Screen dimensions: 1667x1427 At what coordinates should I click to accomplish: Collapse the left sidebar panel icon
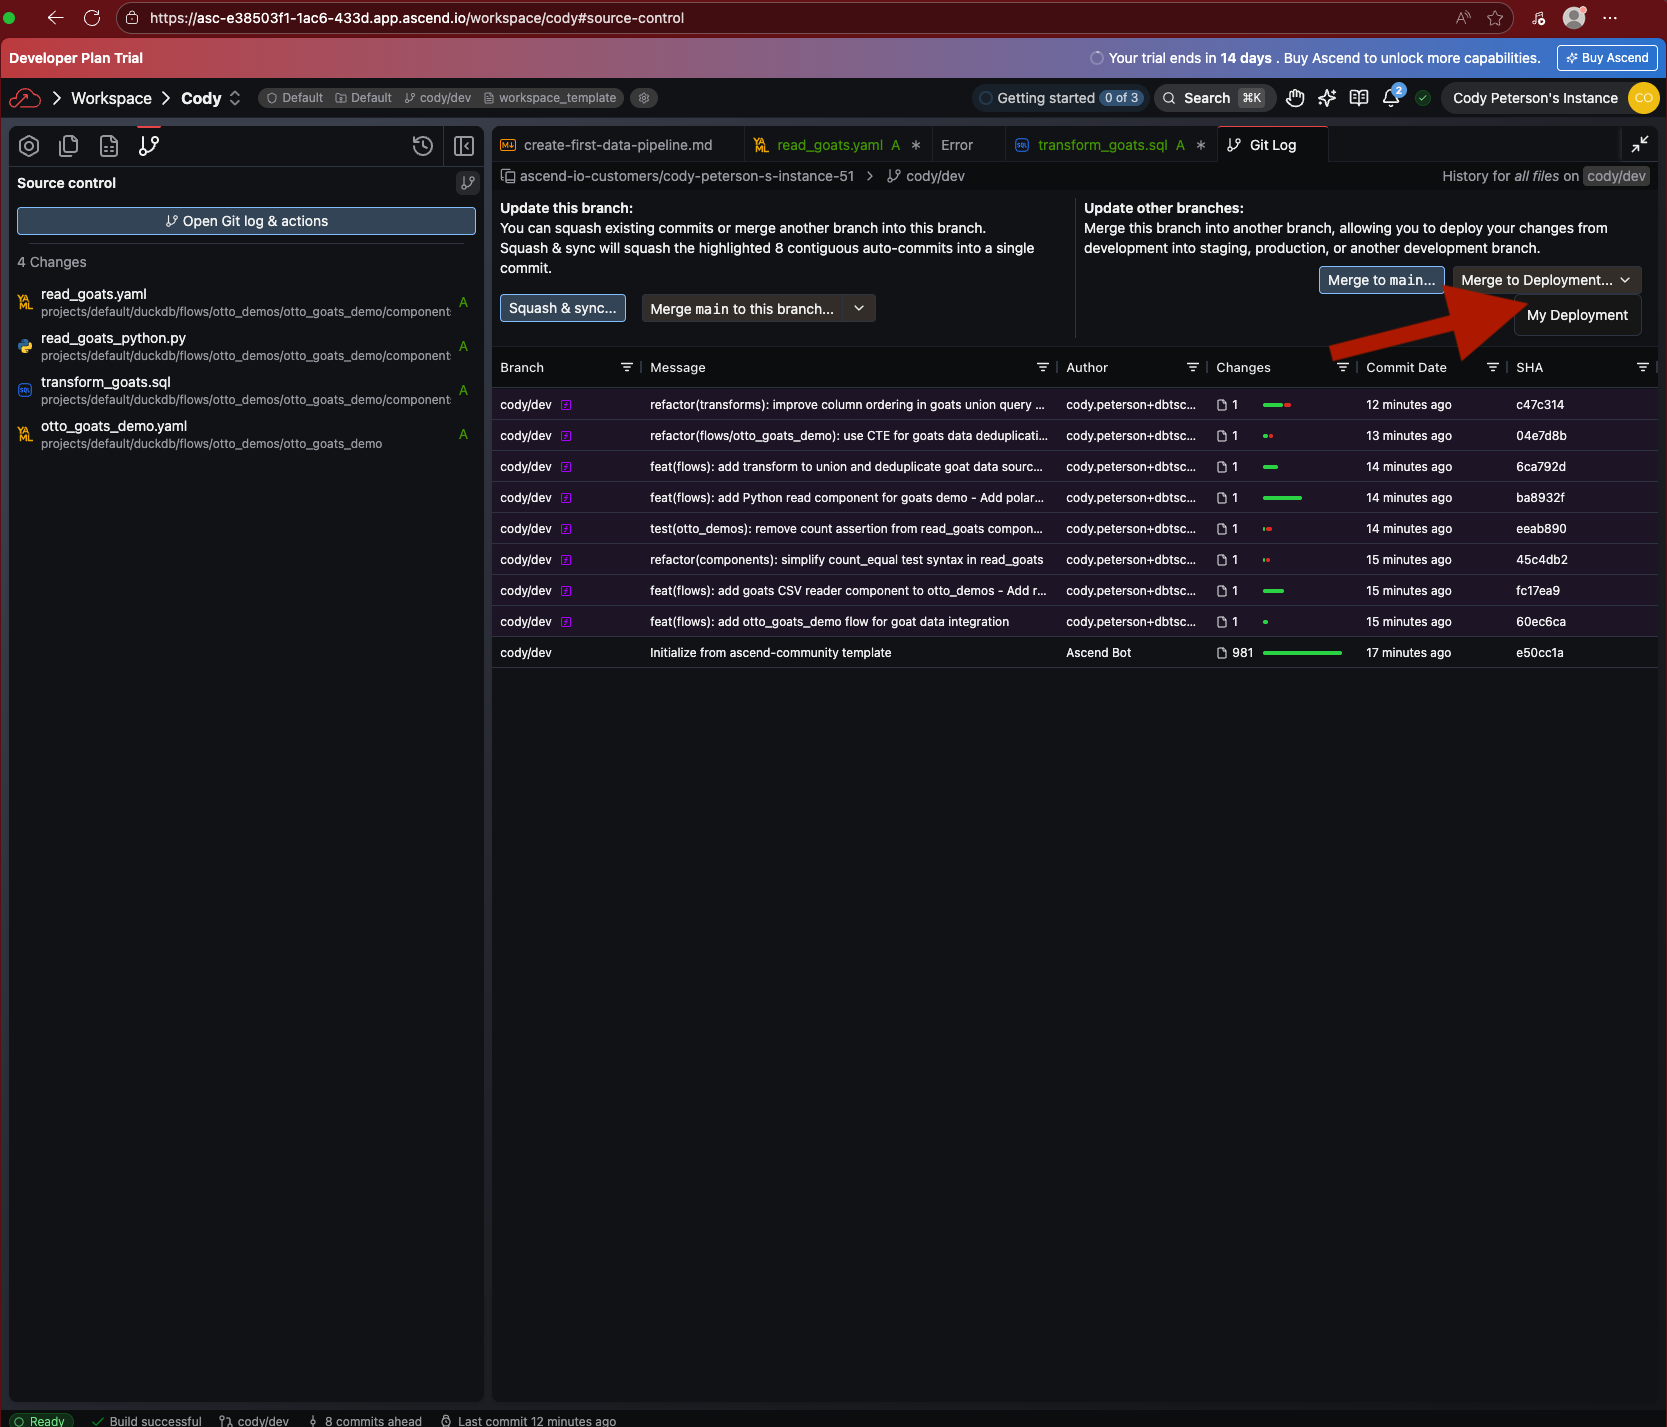pyautogui.click(x=464, y=146)
